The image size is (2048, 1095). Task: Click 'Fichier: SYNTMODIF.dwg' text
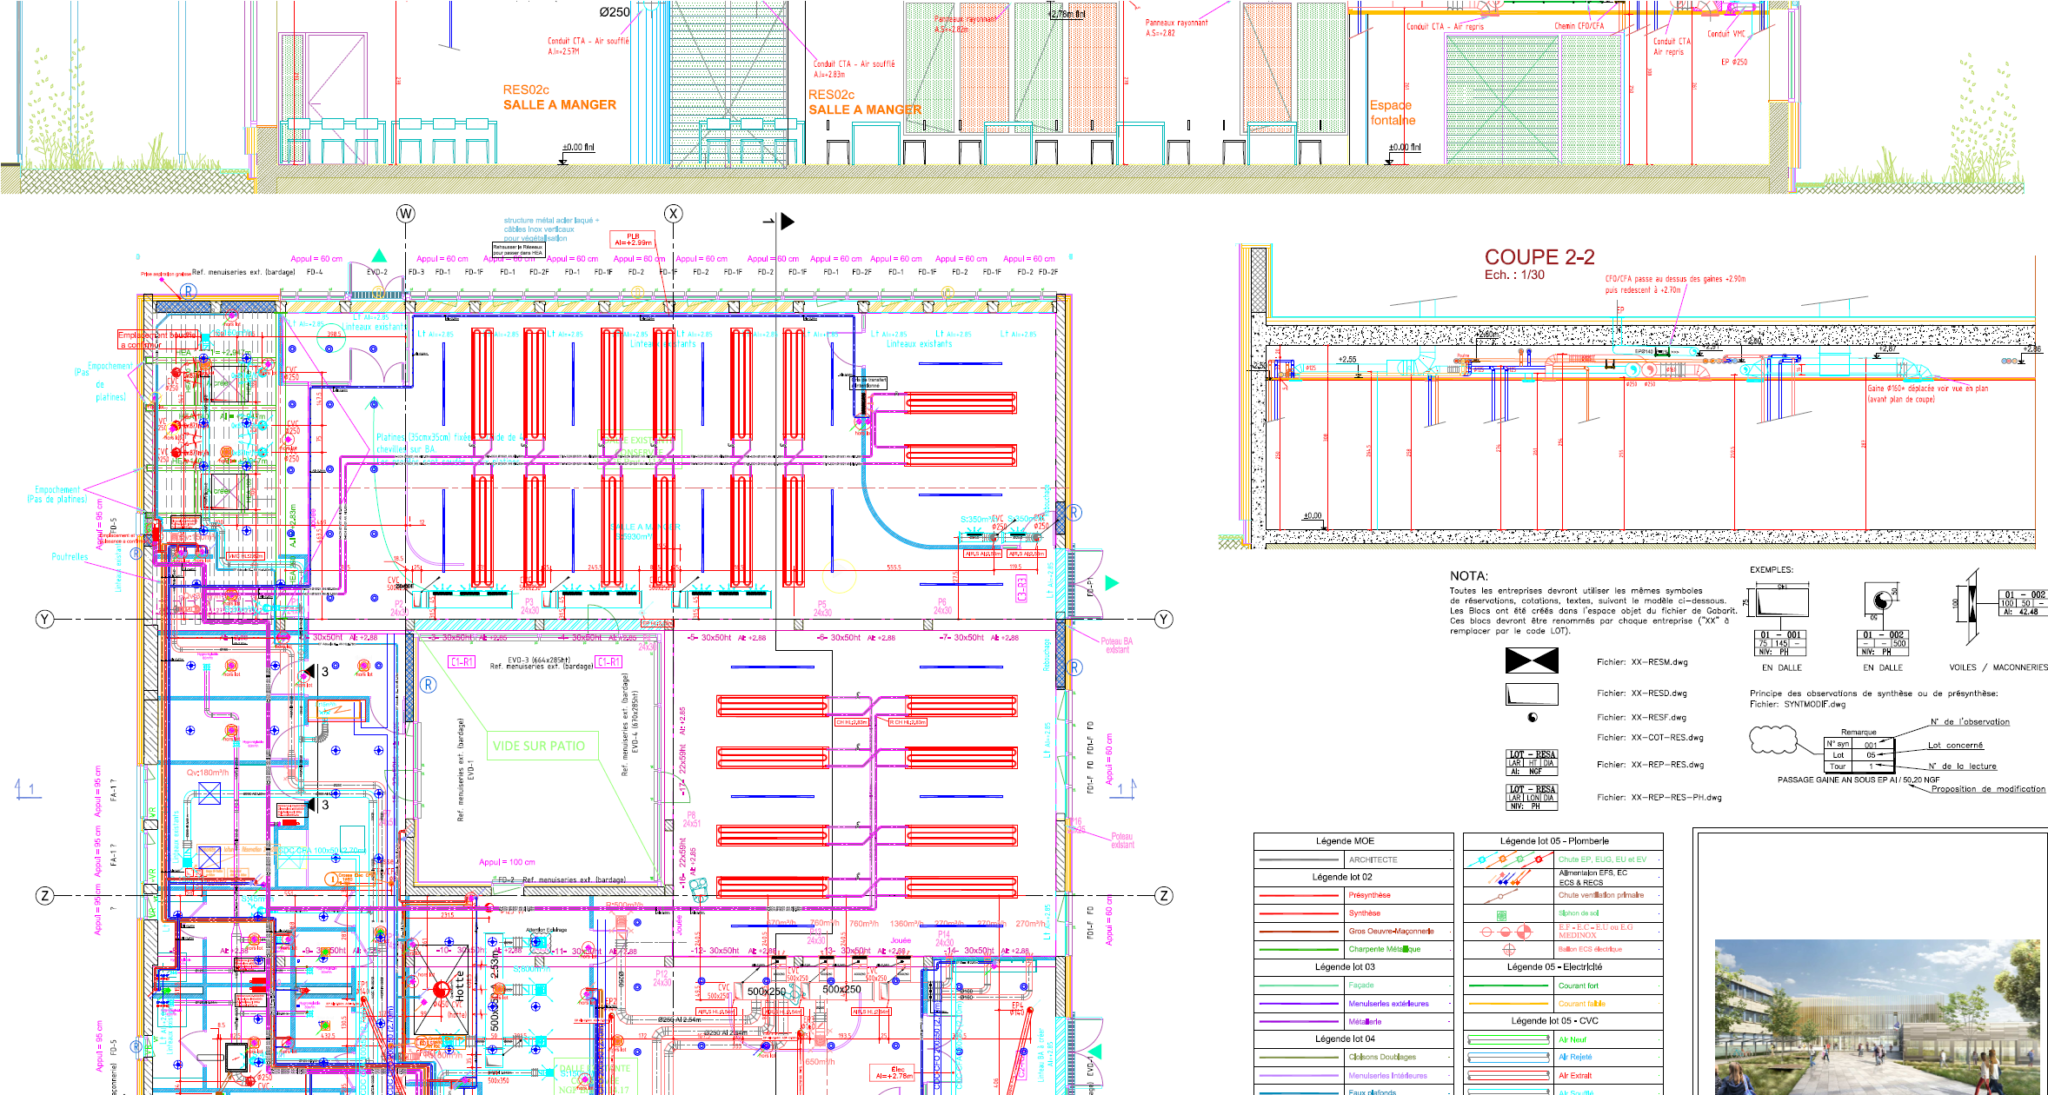coord(1798,704)
